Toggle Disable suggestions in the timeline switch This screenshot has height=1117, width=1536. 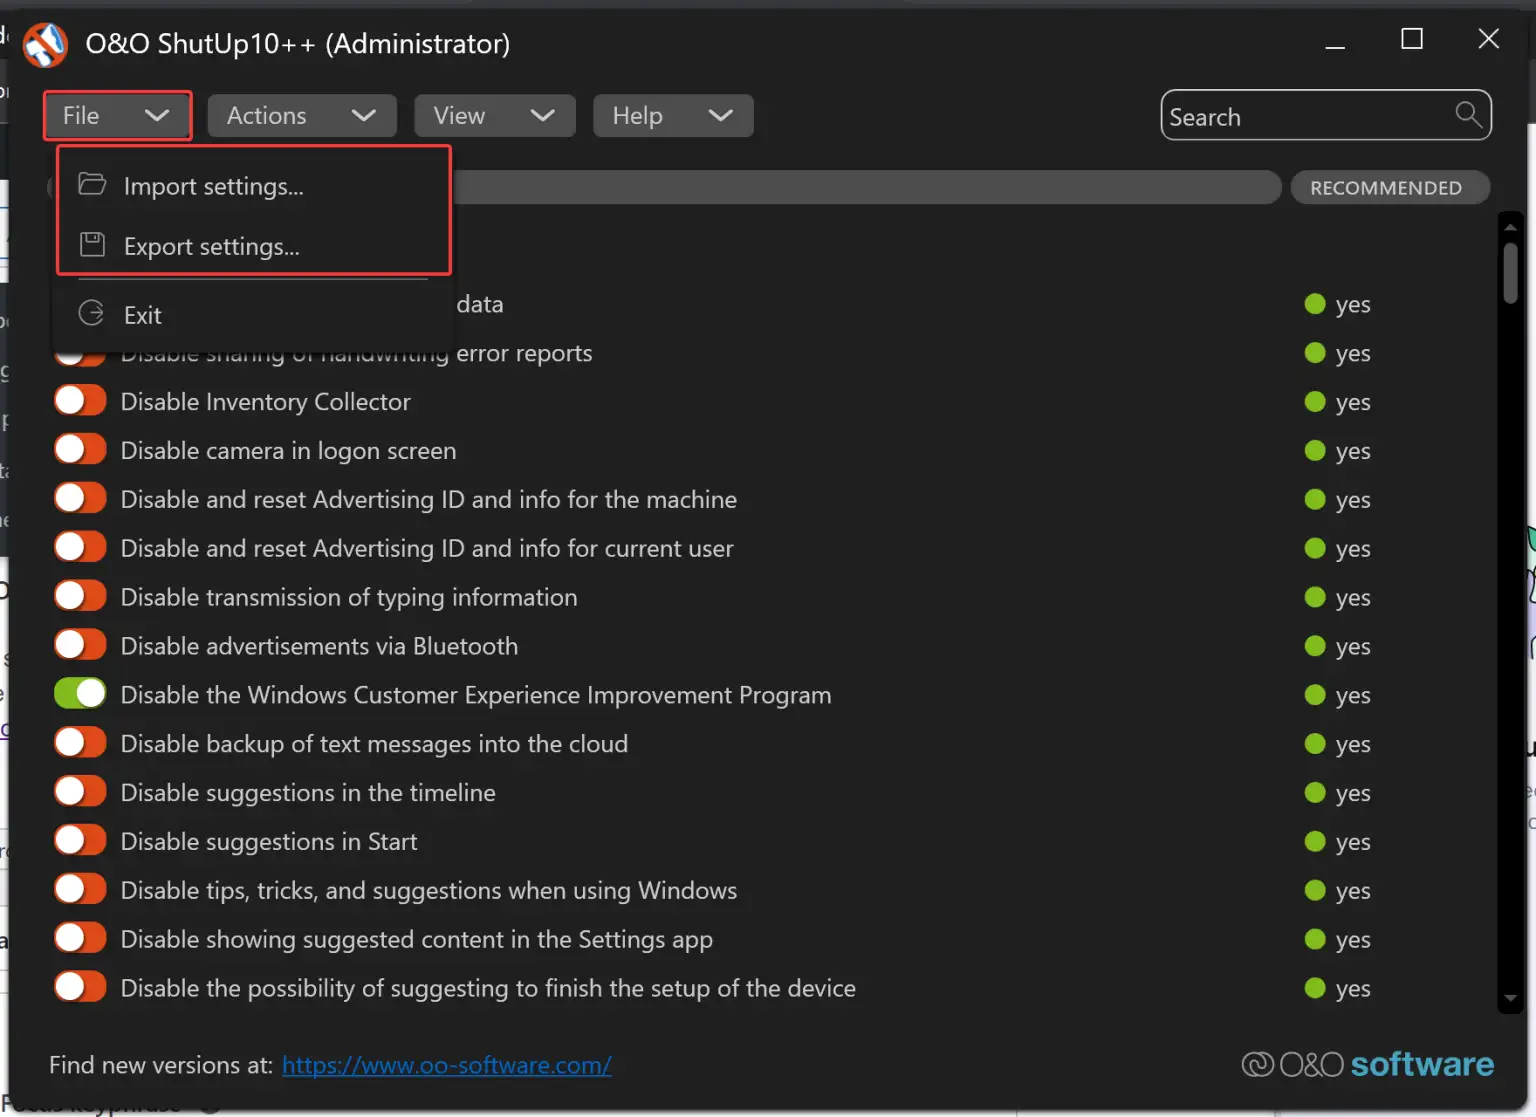tap(80, 793)
